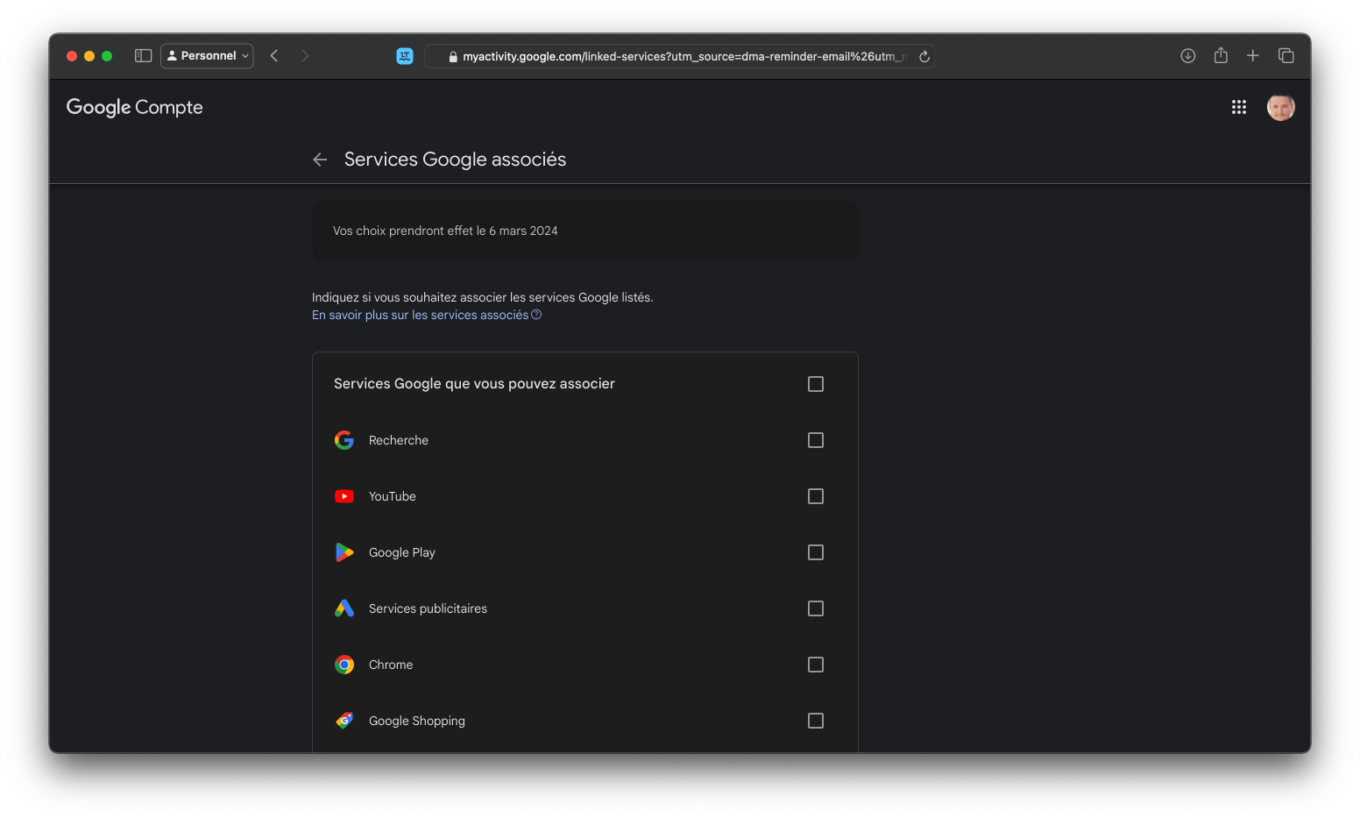Open a new tab with plus icon
Viewport: 1360px width, 818px height.
pyautogui.click(x=1253, y=56)
